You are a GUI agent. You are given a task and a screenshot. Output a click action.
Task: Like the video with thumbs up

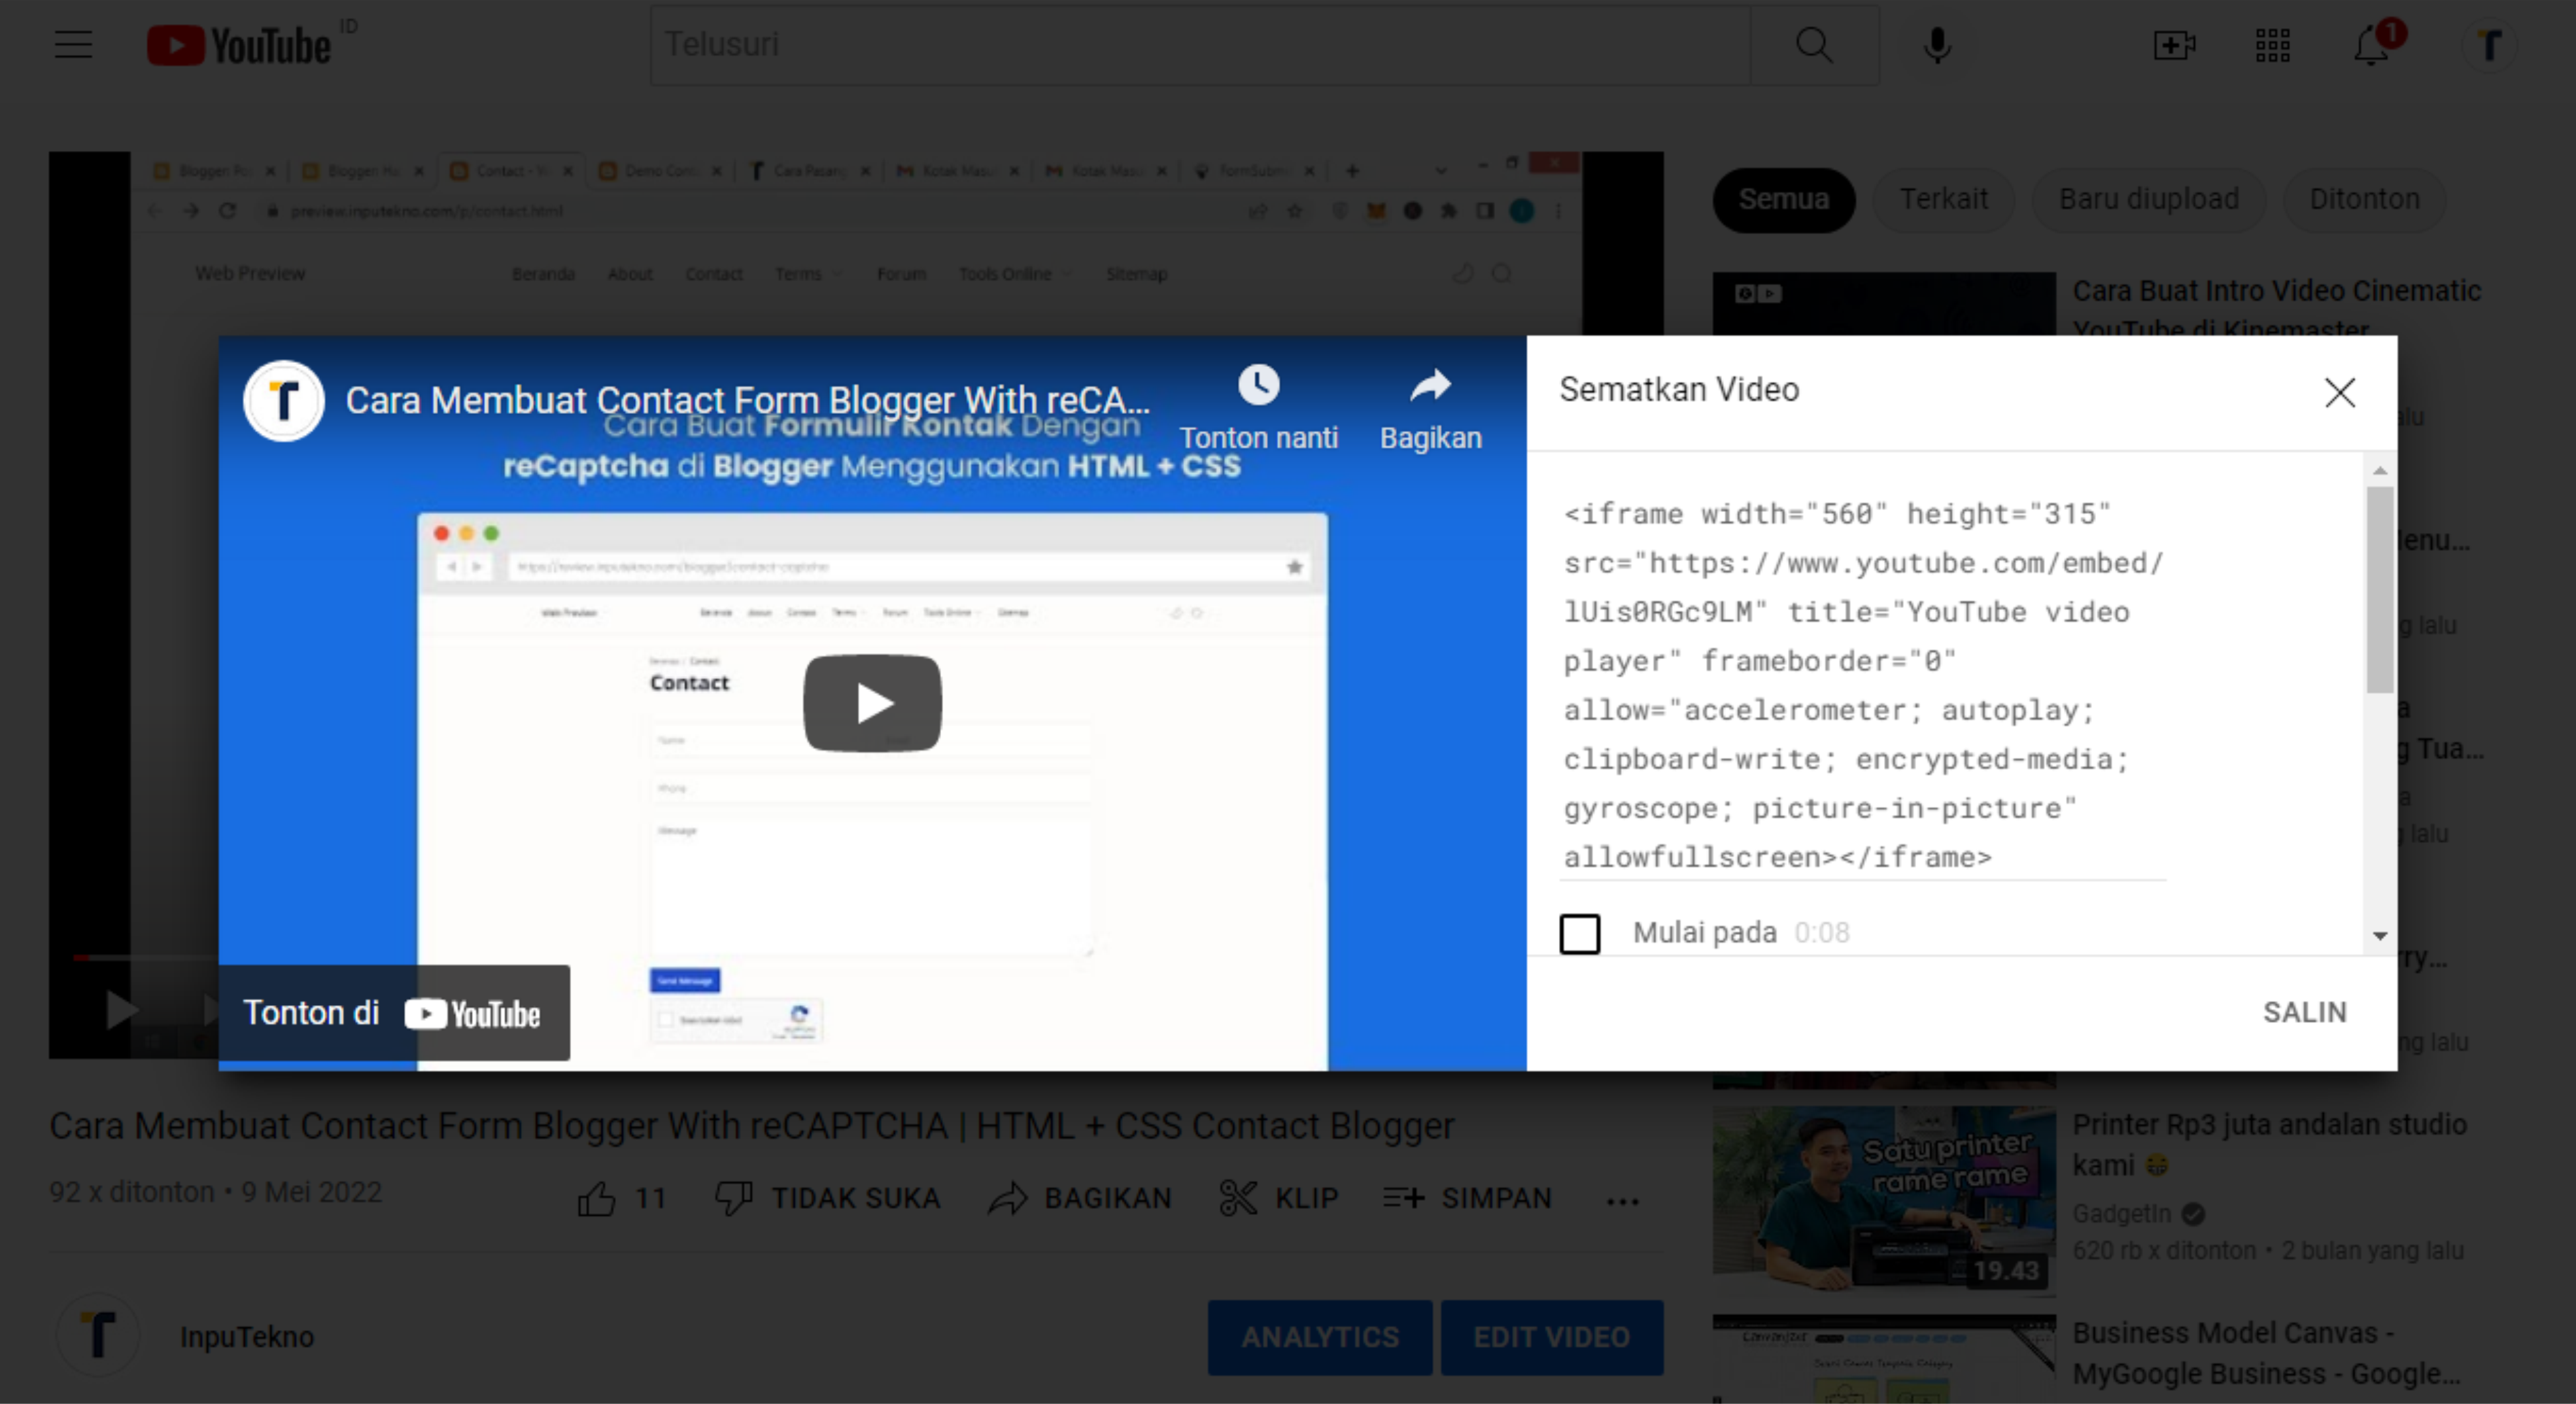click(x=597, y=1198)
